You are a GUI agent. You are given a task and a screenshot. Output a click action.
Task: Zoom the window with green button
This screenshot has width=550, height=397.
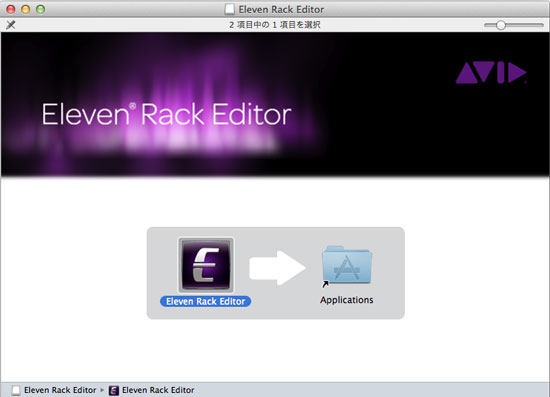coord(41,9)
